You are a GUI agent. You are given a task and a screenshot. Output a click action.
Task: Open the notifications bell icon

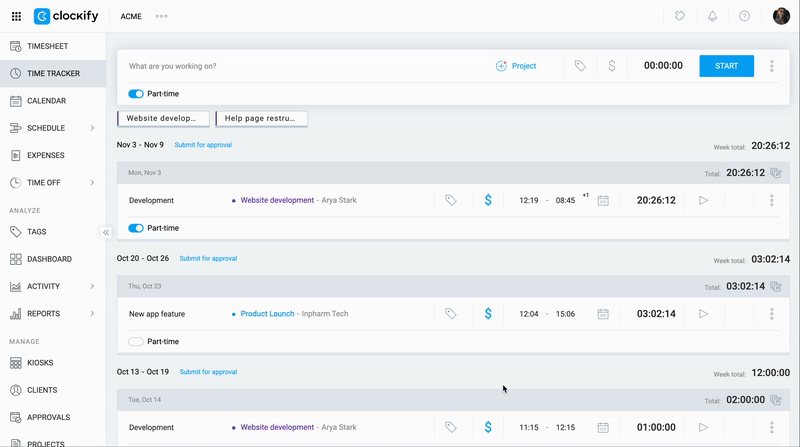[713, 16]
